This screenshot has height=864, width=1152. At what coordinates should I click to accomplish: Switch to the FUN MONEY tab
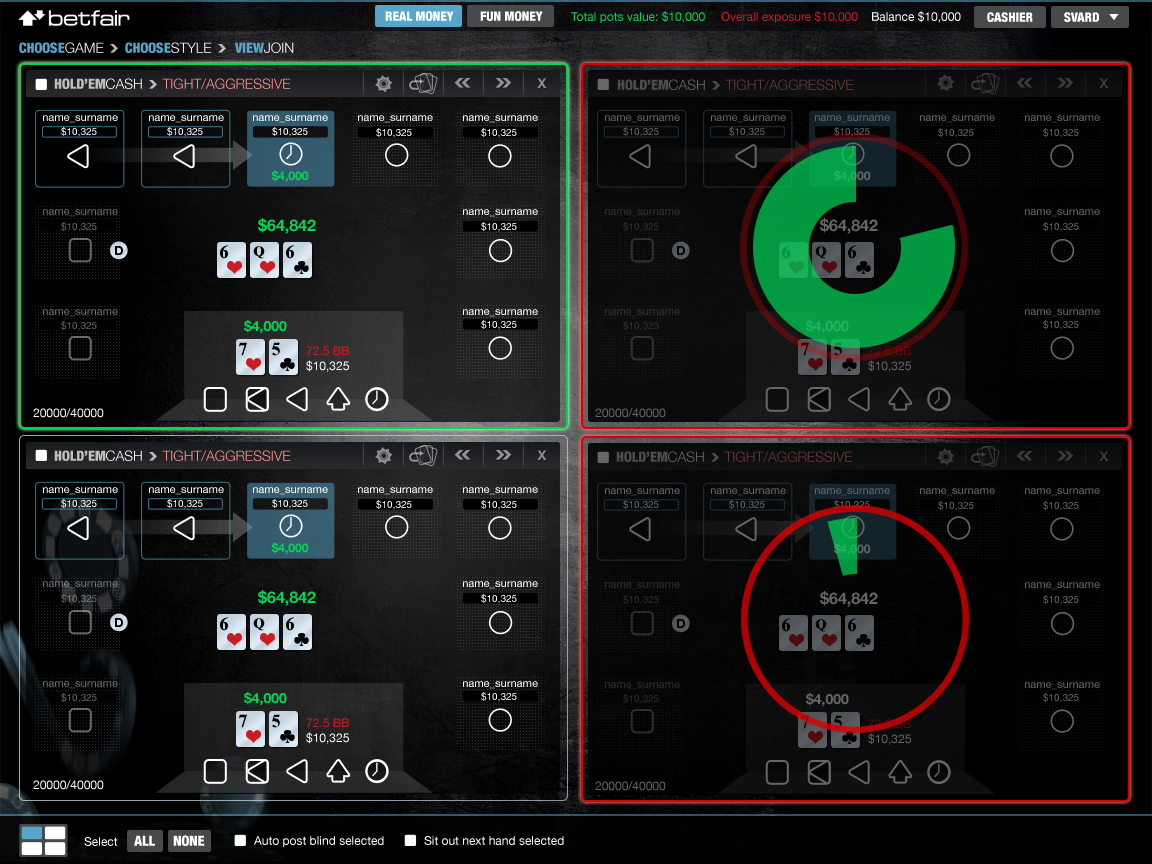pyautogui.click(x=511, y=16)
